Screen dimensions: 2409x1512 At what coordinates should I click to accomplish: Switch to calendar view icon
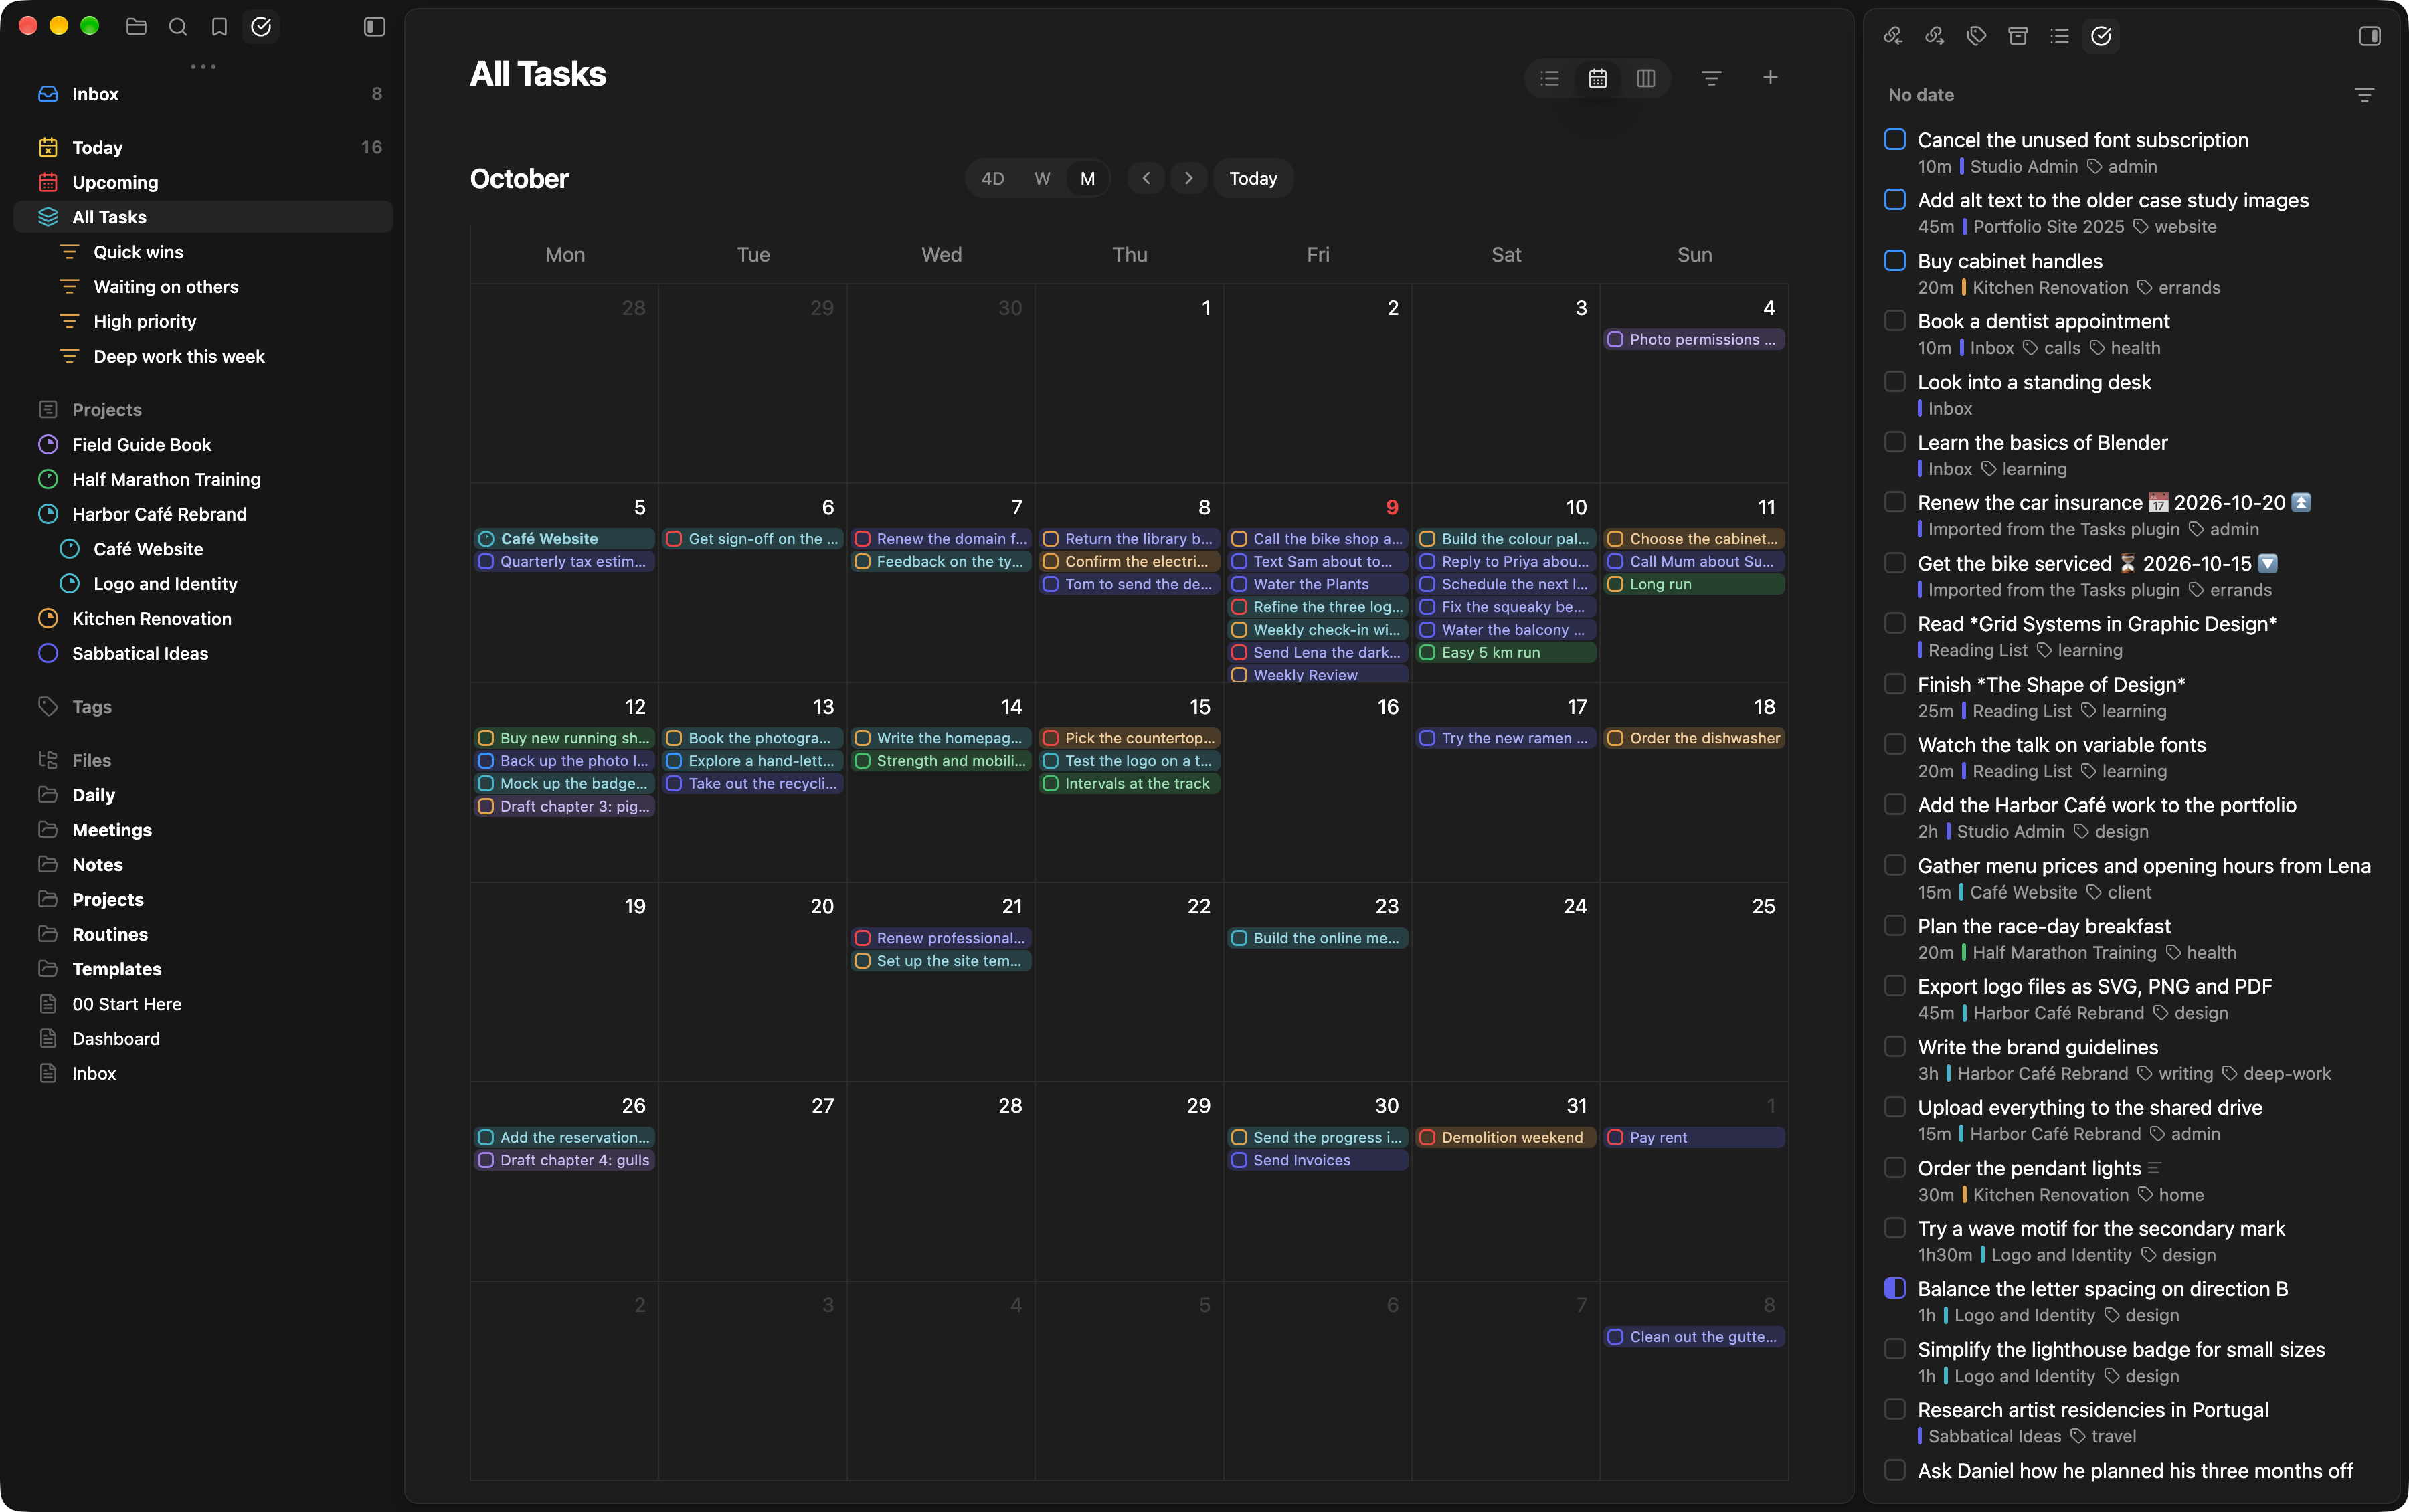click(x=1598, y=78)
